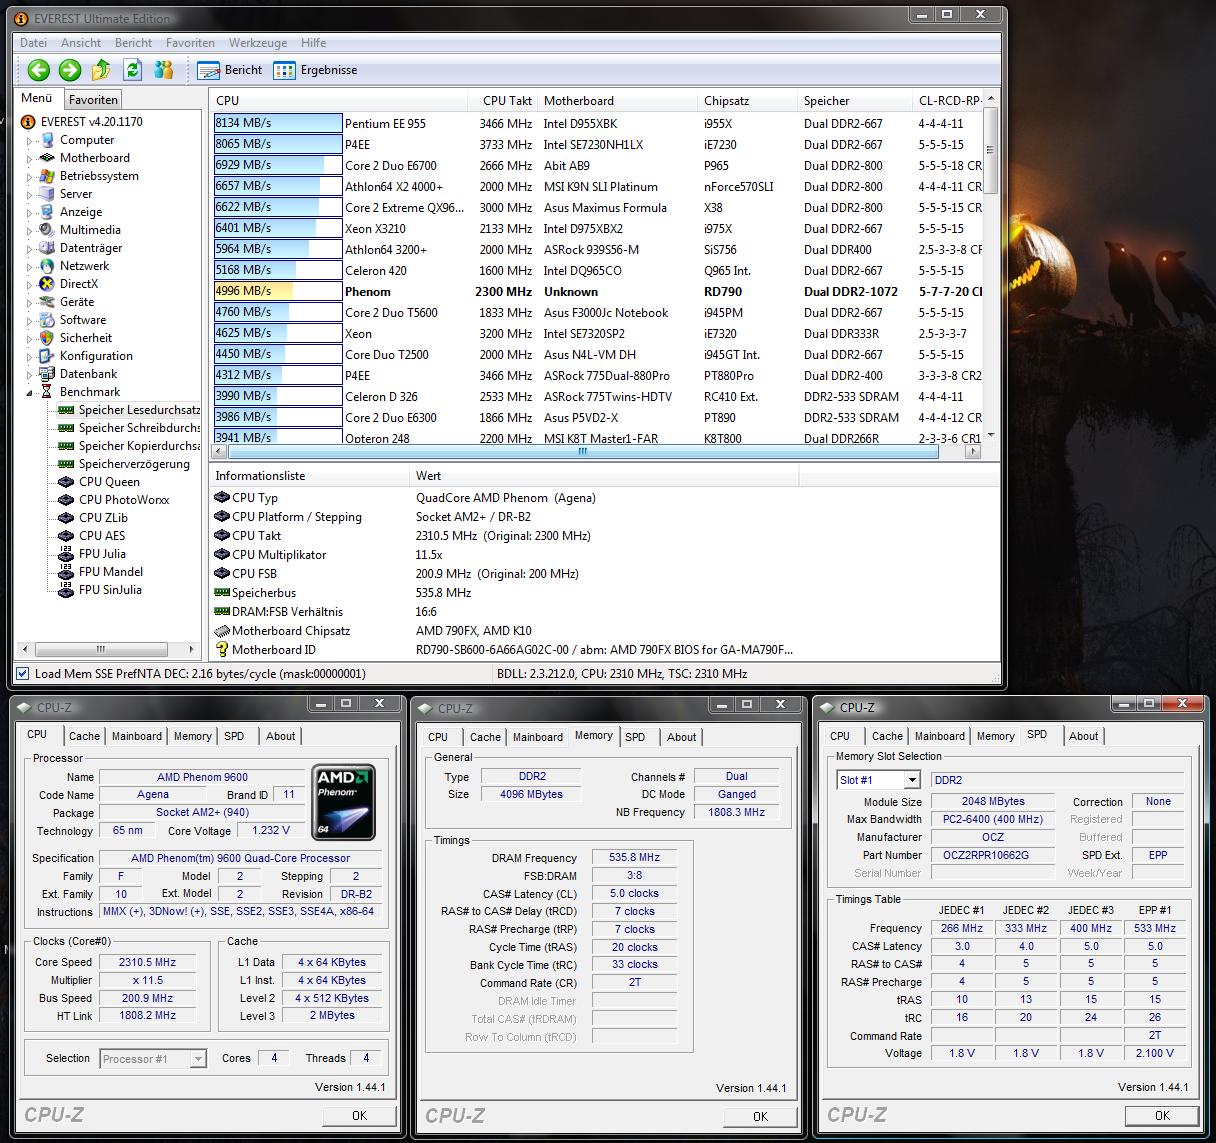Click the users icon in EVEREST toolbar
This screenshot has width=1216, height=1143.
click(x=164, y=69)
